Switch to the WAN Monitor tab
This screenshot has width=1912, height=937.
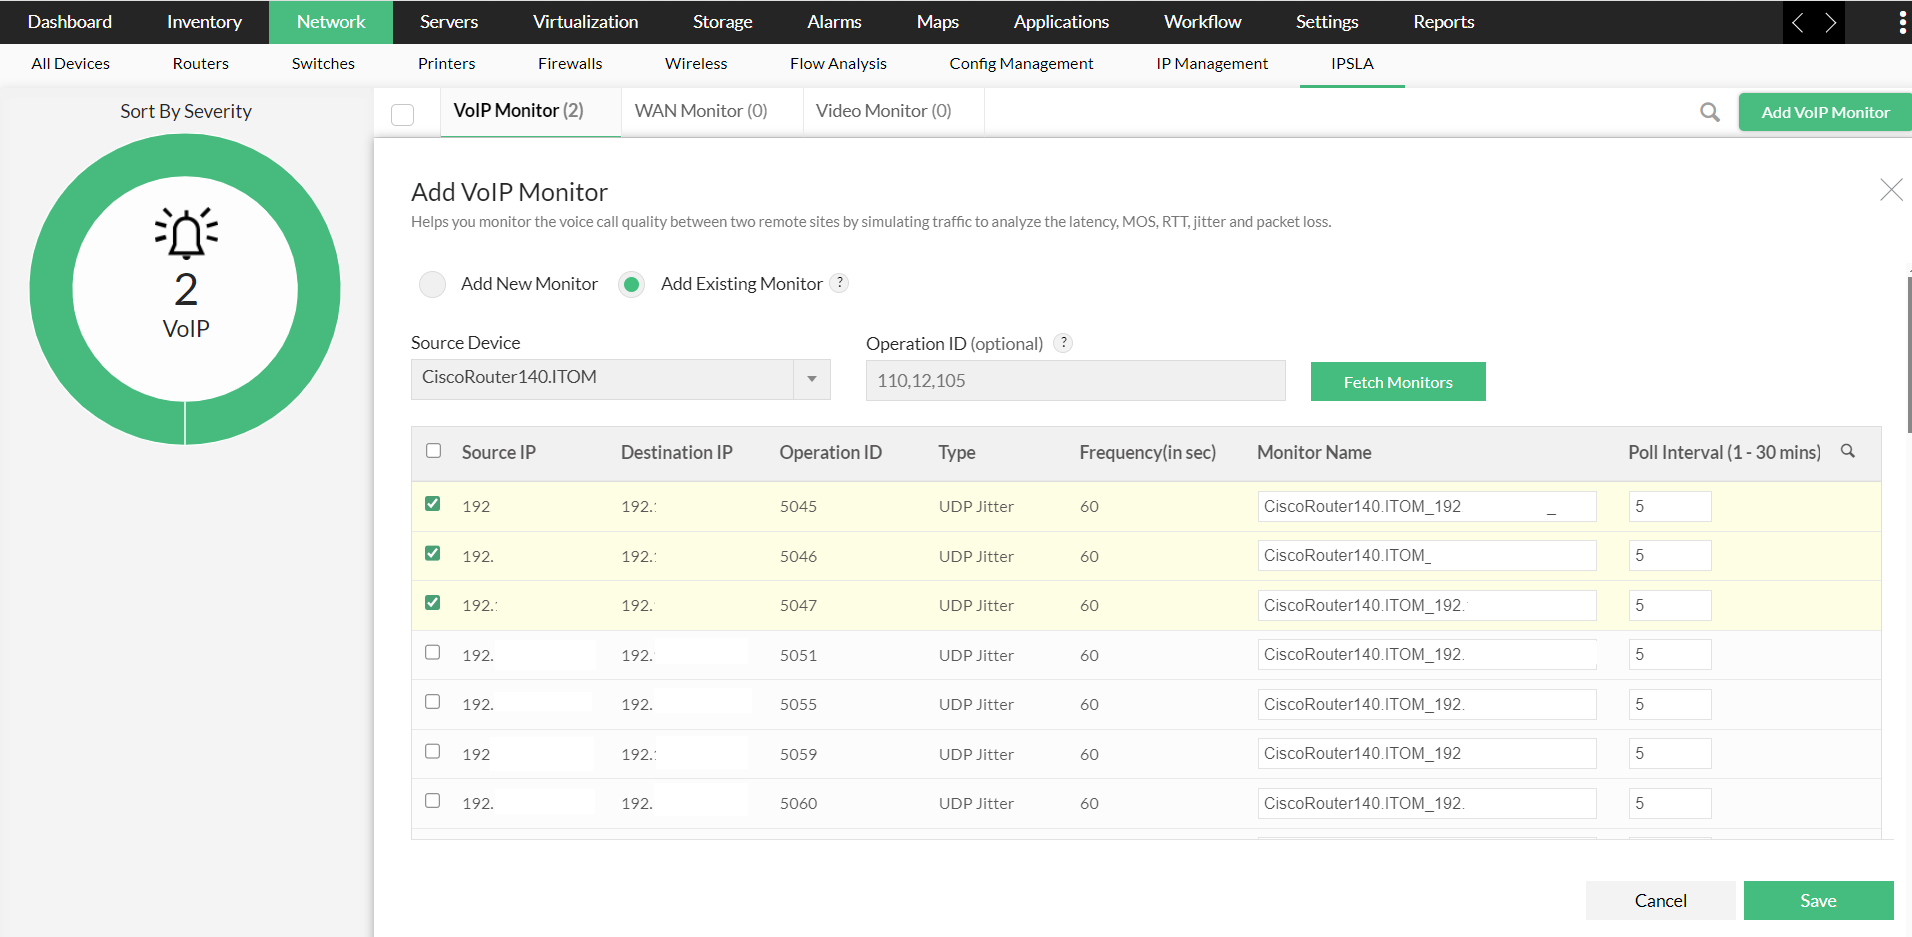tap(701, 111)
